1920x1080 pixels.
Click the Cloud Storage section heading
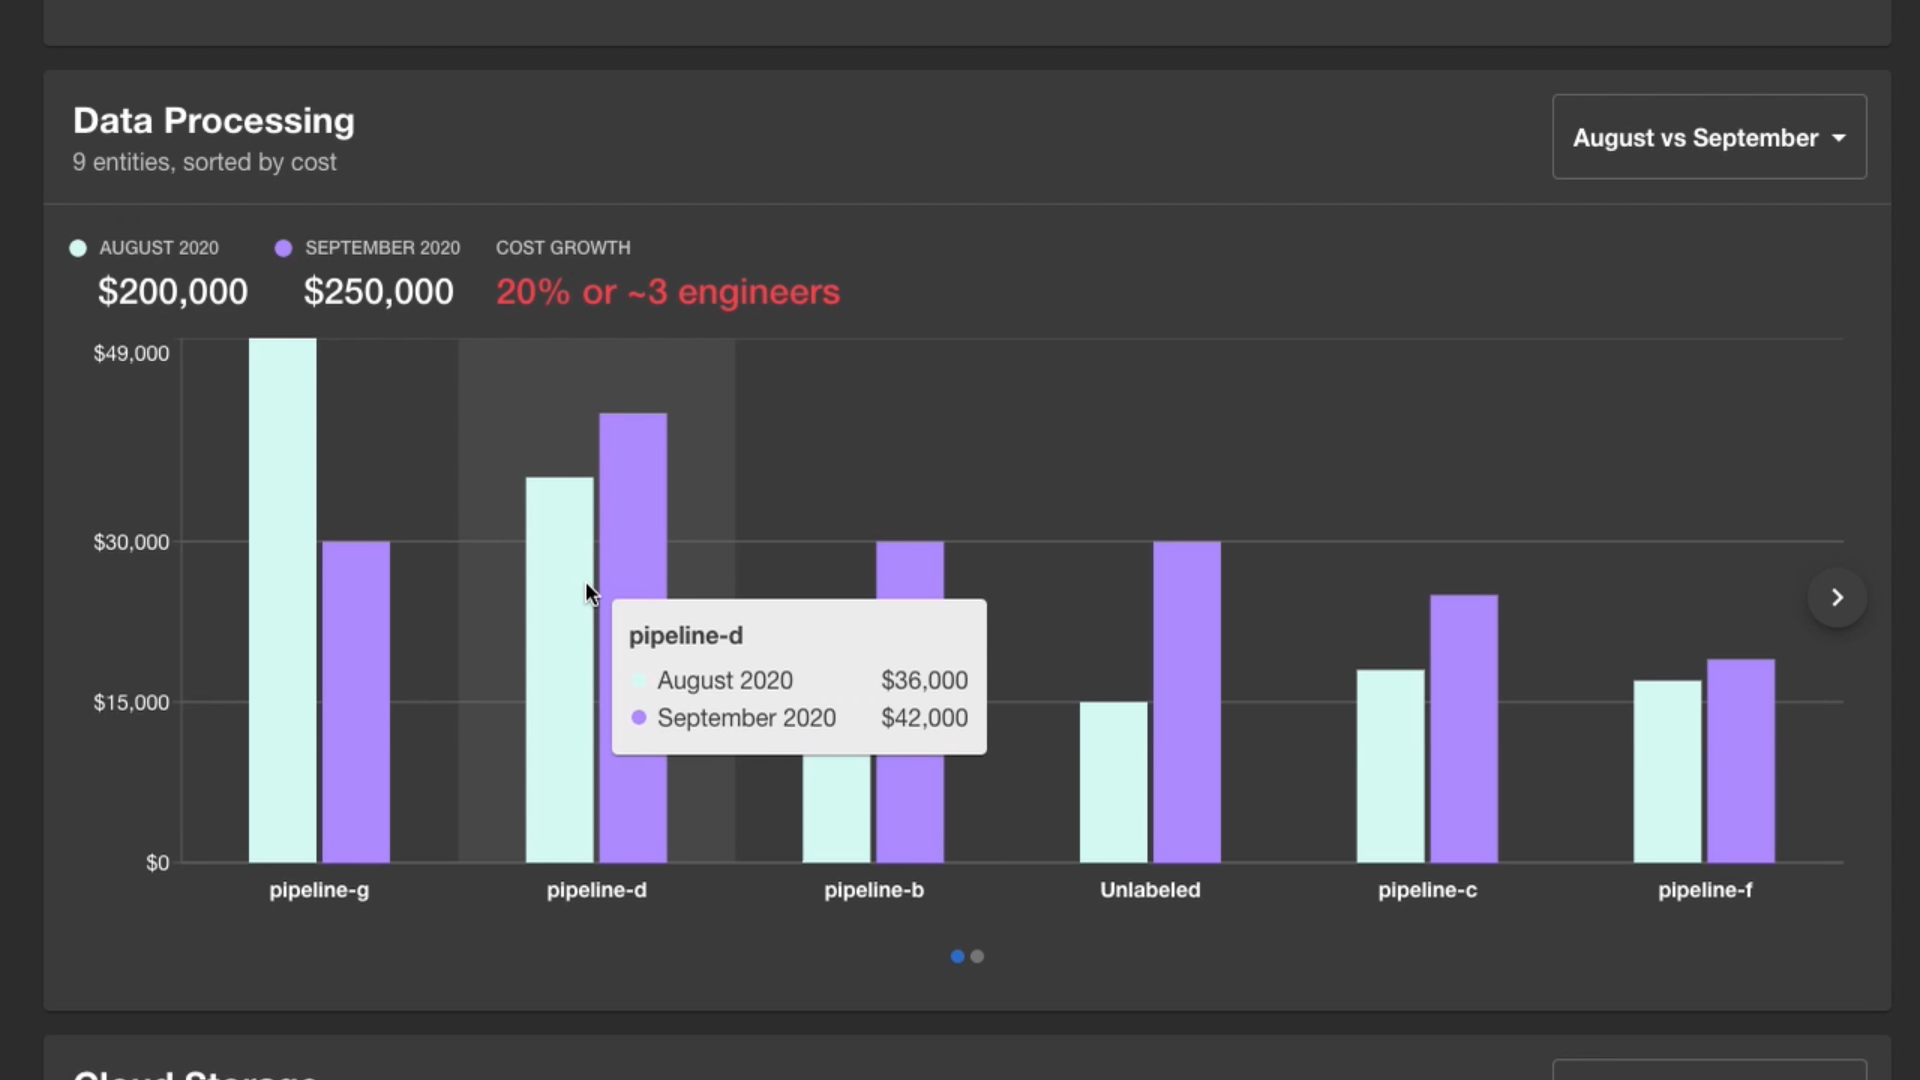[x=195, y=1072]
